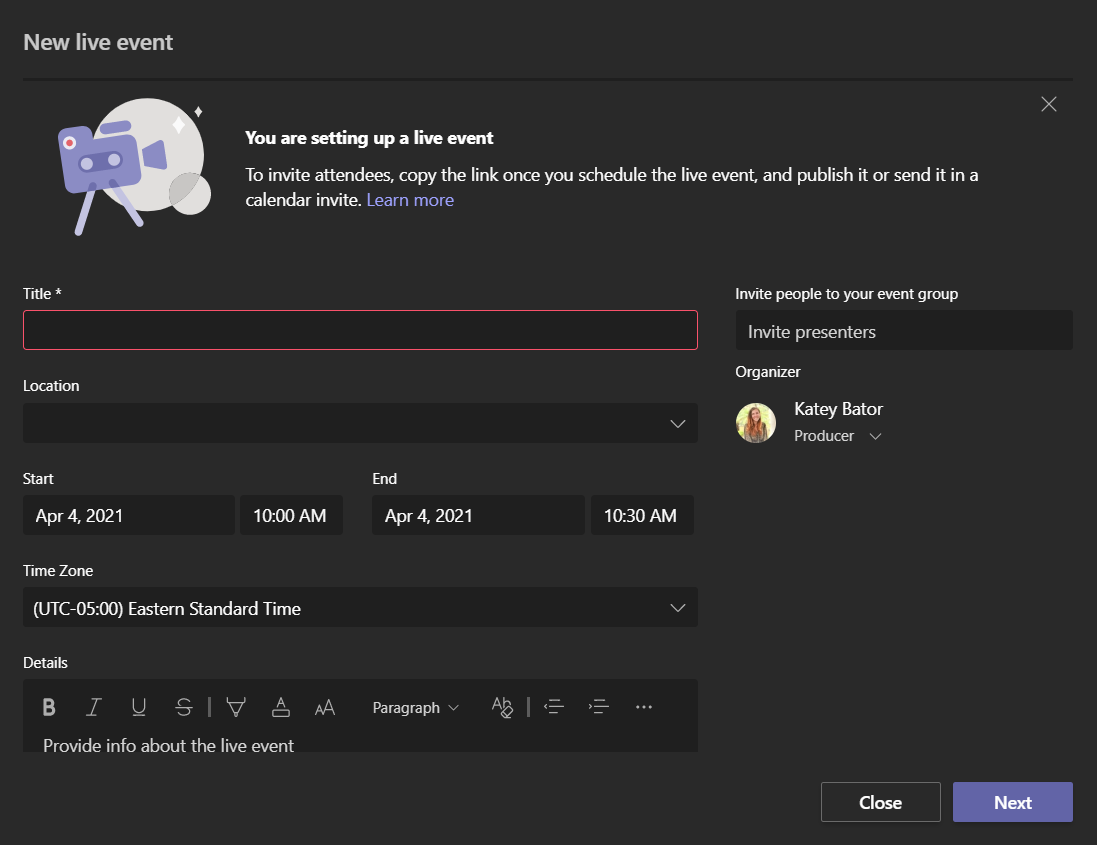Click the Close button
The height and width of the screenshot is (845, 1097).
coord(881,802)
